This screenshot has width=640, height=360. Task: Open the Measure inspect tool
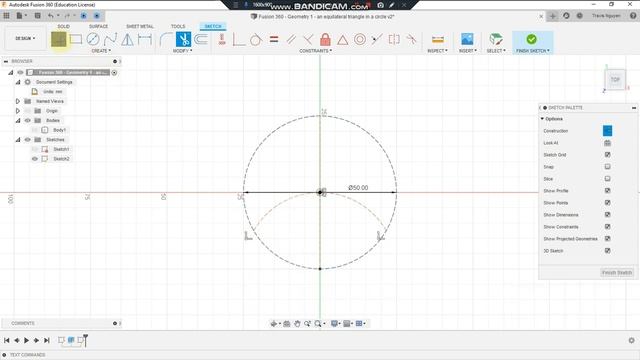point(438,39)
